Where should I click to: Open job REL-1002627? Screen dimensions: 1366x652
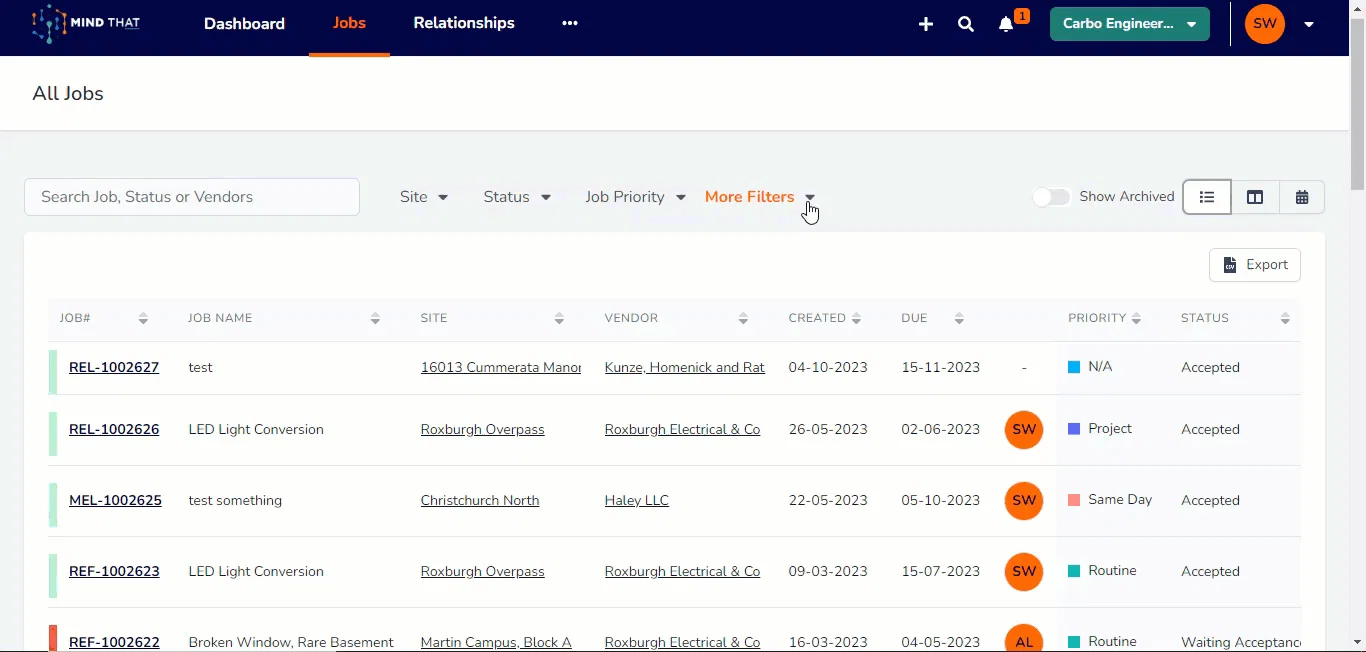click(114, 368)
